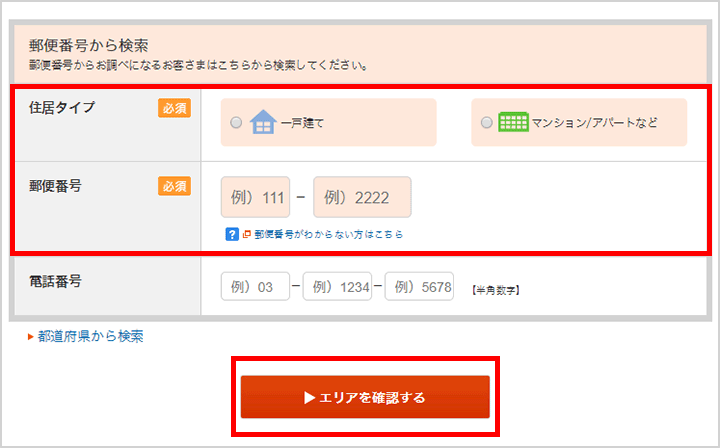Focus the postal code 例) 2222 field

point(362,197)
